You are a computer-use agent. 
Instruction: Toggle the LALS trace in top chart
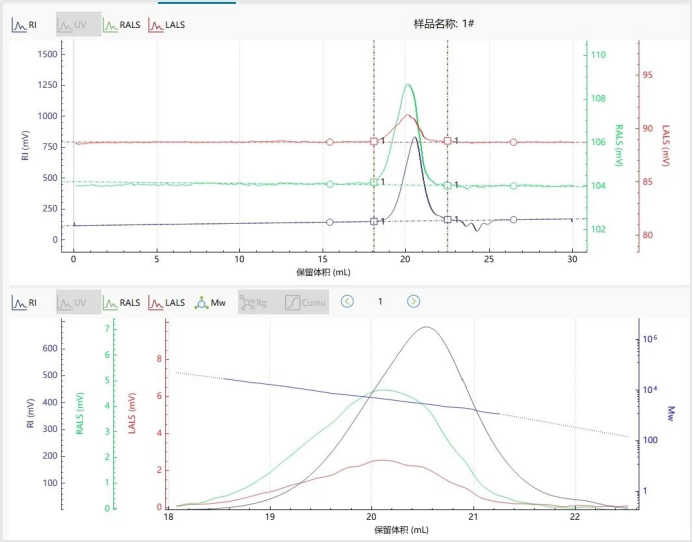coord(167,23)
